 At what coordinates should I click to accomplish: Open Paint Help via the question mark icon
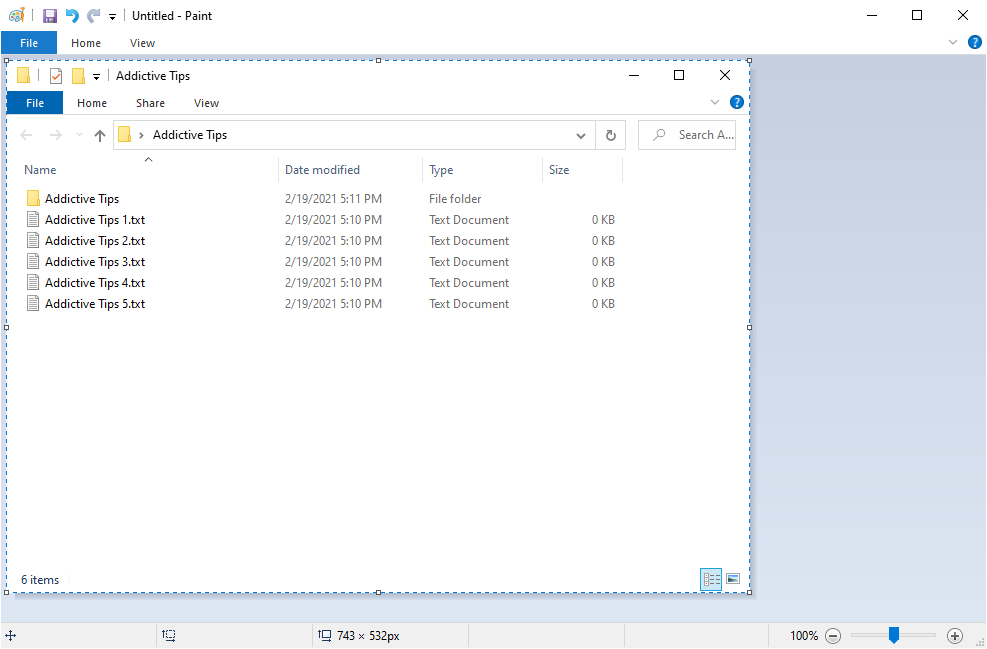[x=974, y=42]
